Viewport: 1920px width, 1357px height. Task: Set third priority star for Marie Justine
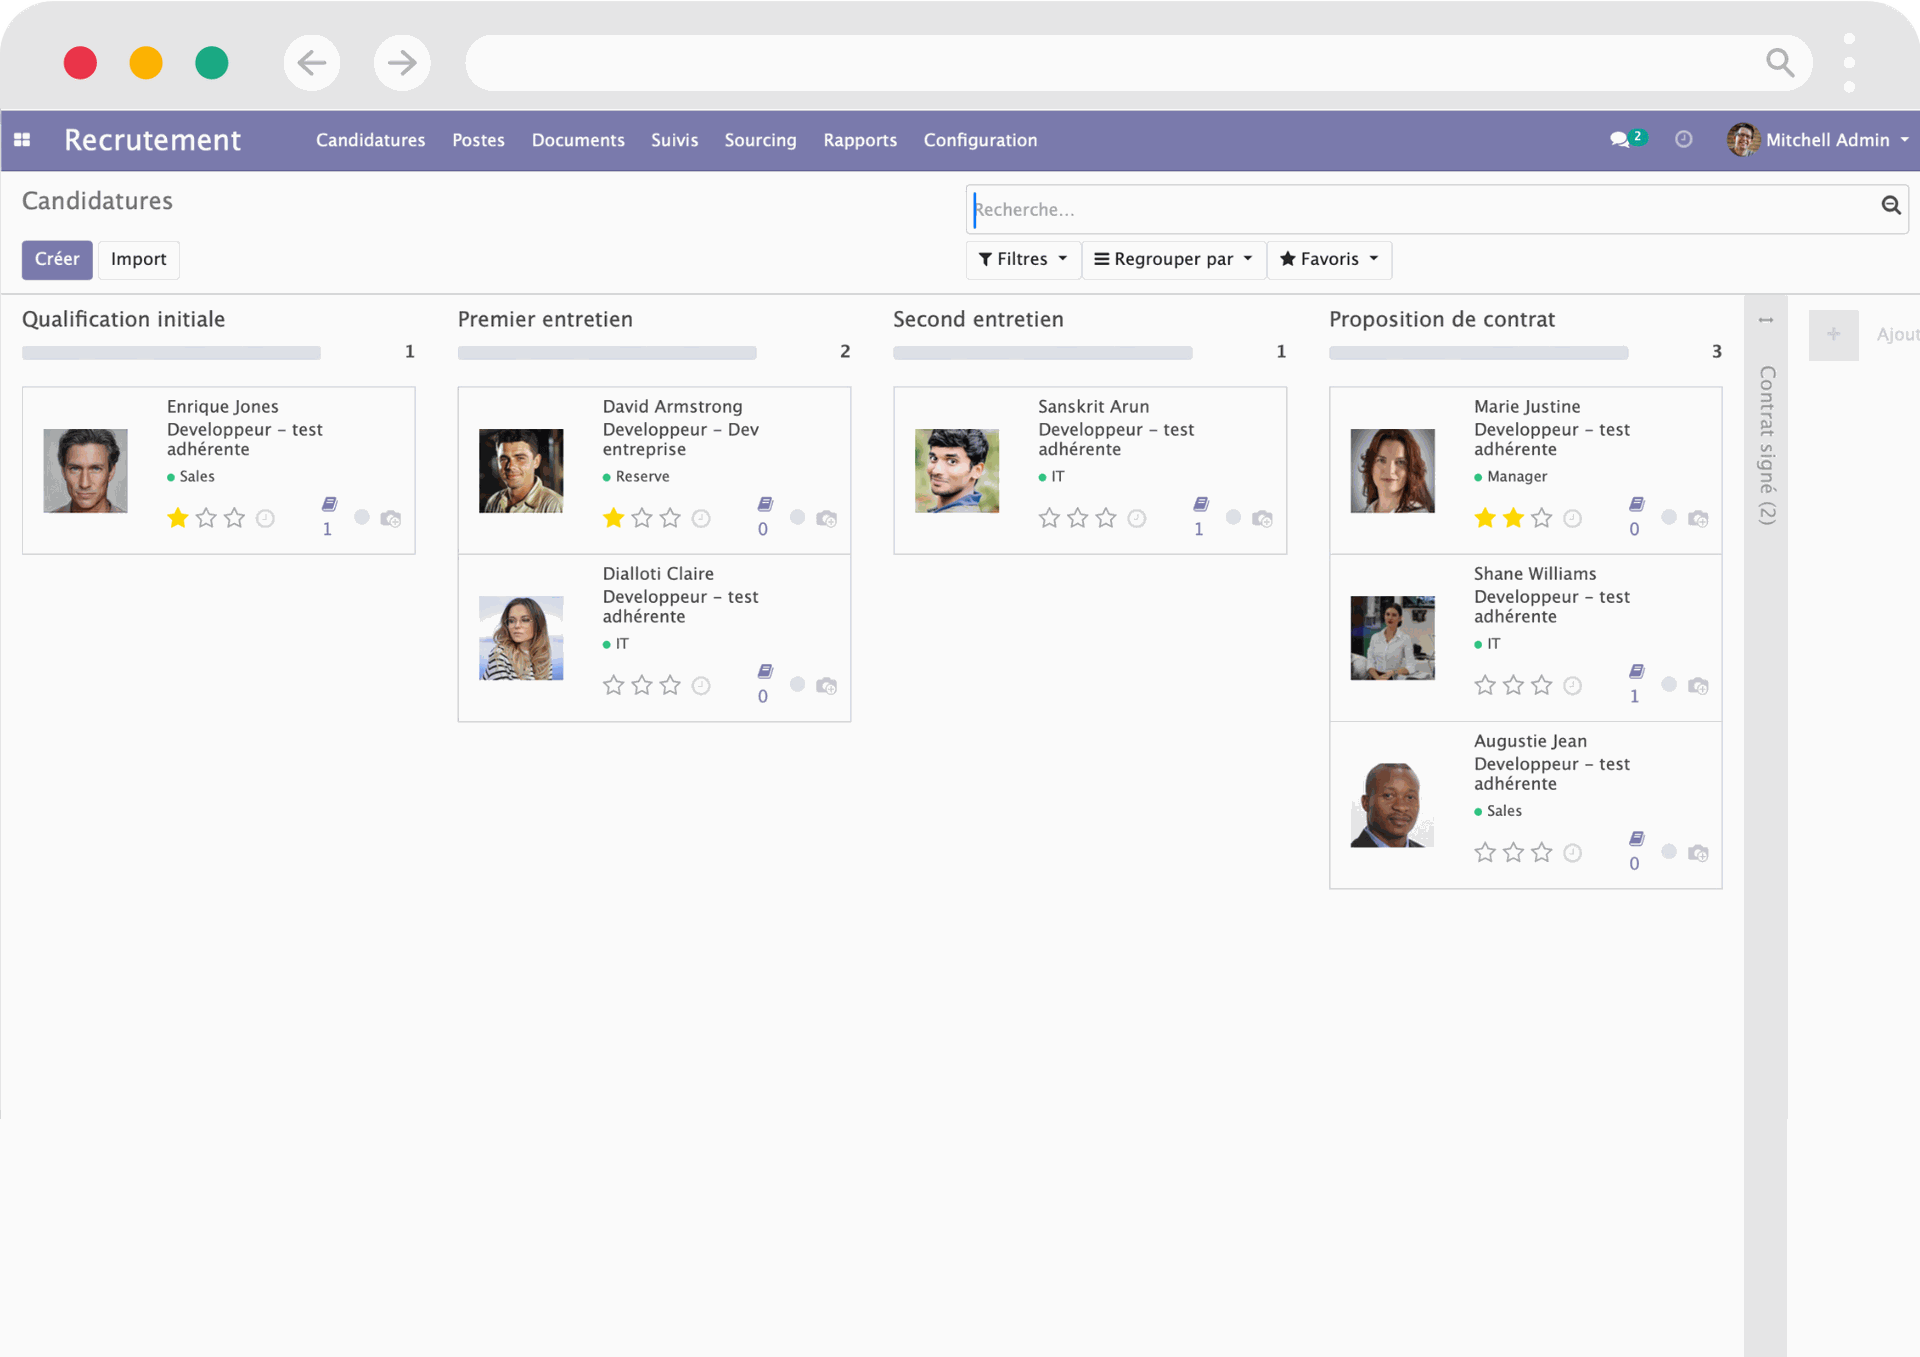click(1542, 518)
